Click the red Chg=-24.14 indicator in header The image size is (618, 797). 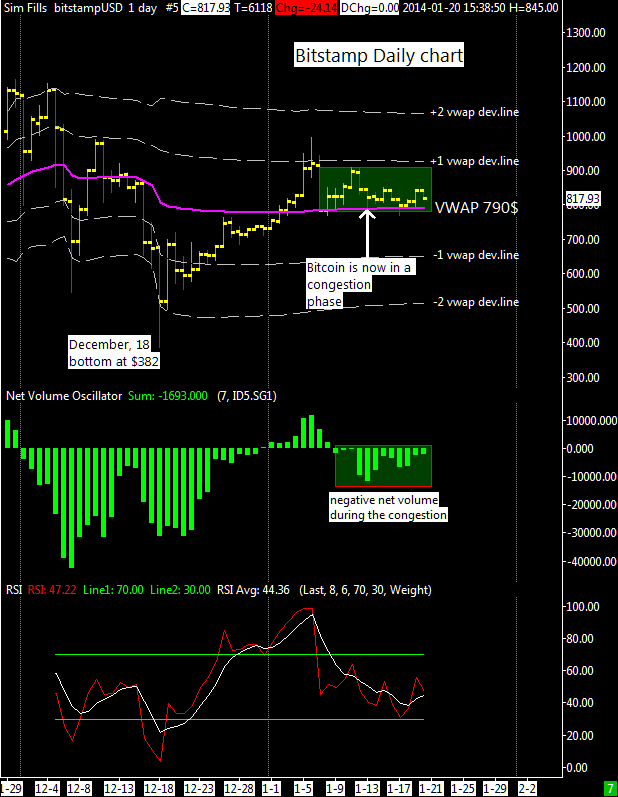click(x=309, y=7)
